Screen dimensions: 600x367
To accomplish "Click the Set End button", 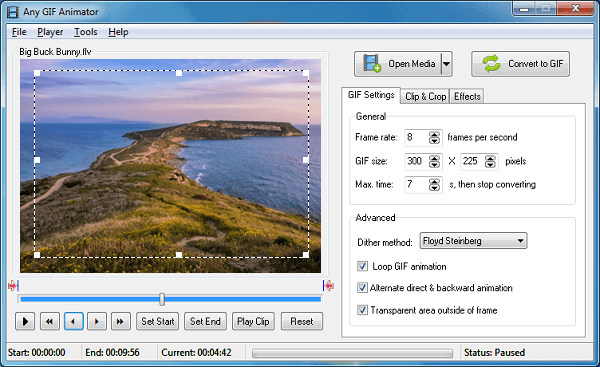I will pyautogui.click(x=205, y=321).
